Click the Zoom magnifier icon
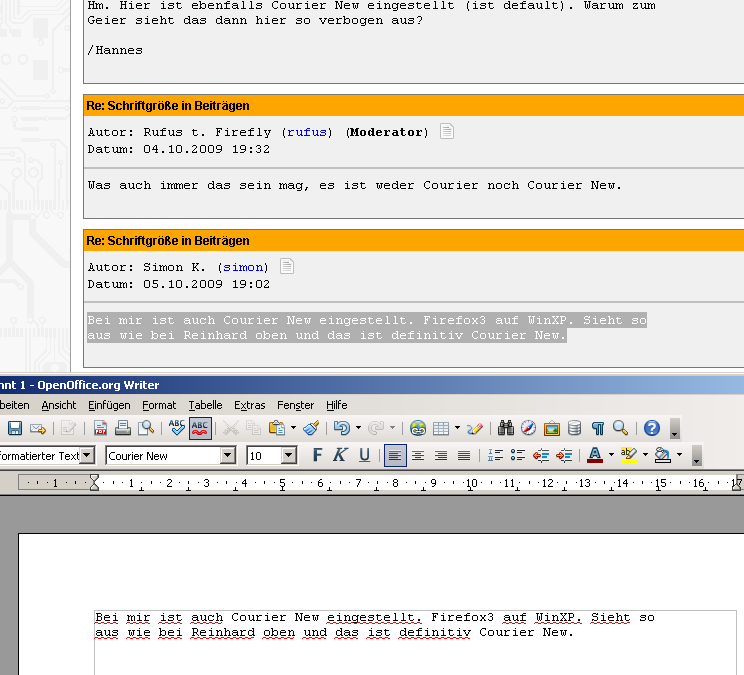The height and width of the screenshot is (675, 744). tap(620, 428)
